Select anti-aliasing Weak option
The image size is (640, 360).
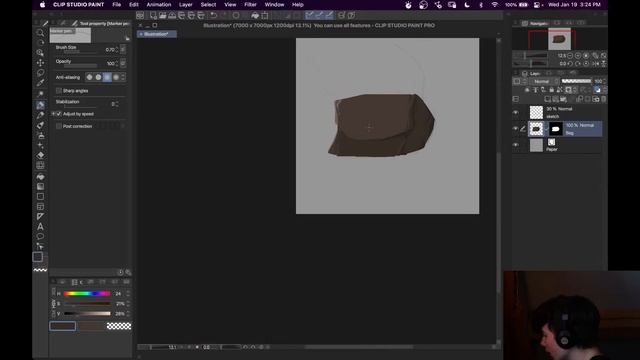(98, 77)
